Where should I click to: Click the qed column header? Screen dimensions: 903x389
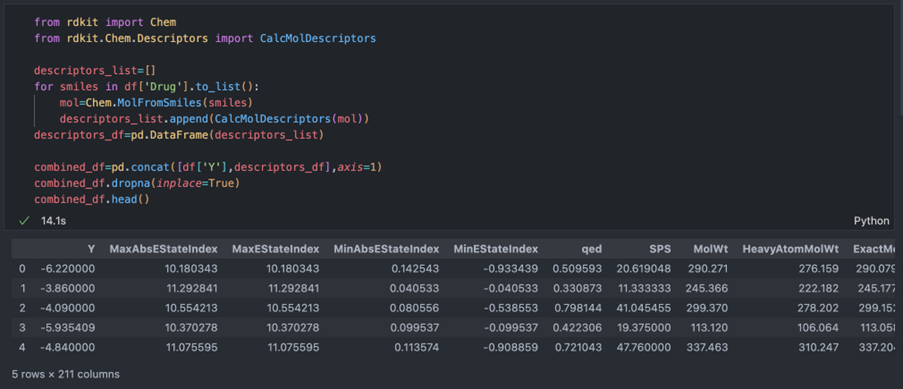click(591, 249)
